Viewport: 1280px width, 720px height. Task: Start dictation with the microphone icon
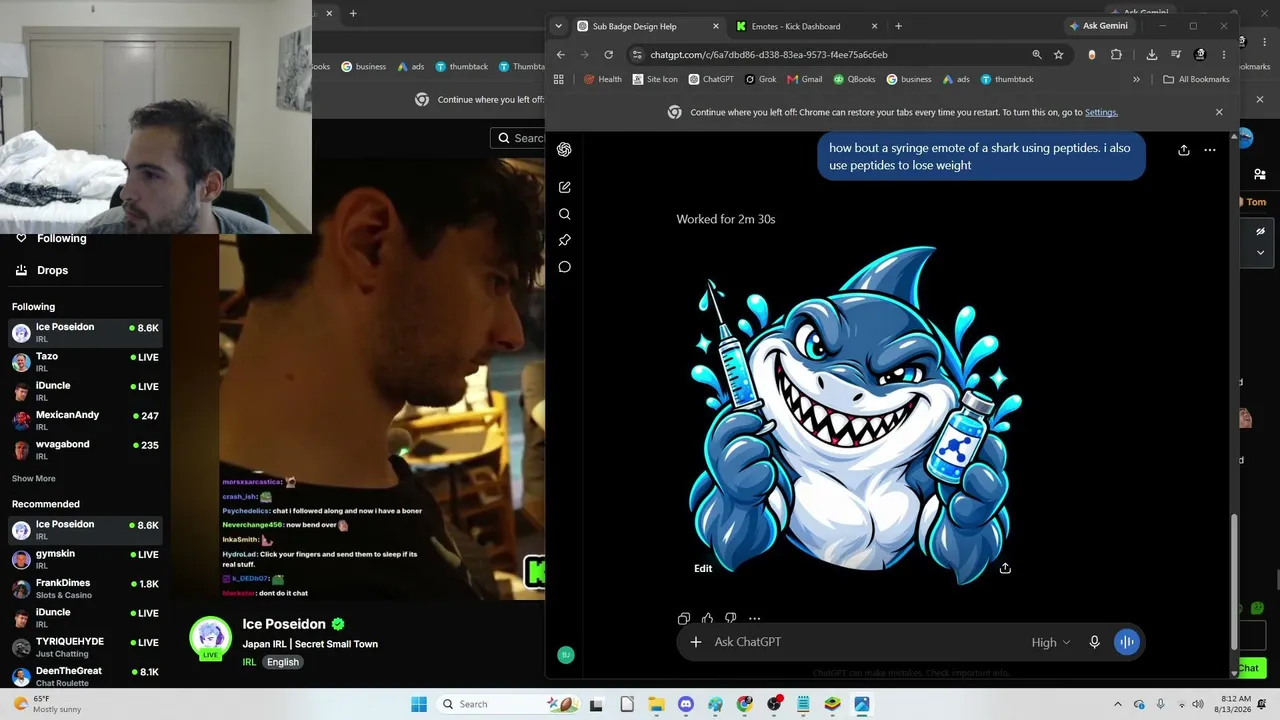[1094, 642]
